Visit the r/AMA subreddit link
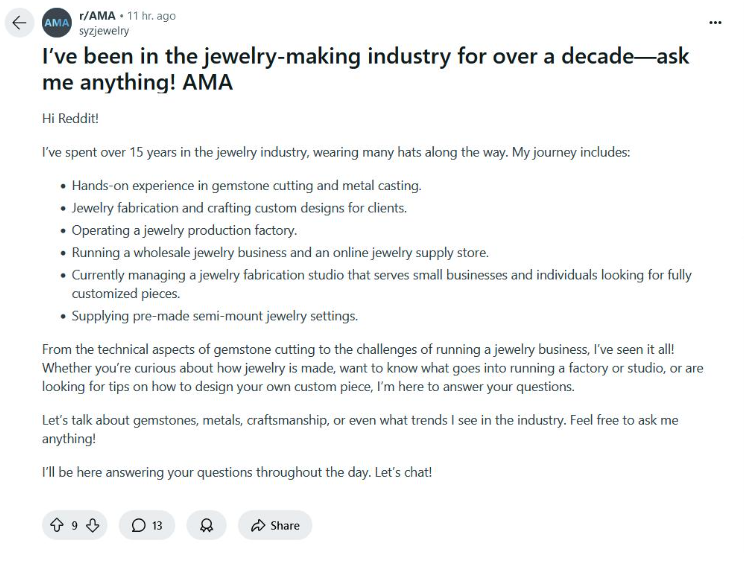Viewport: 744px width, 562px height. tap(96, 16)
